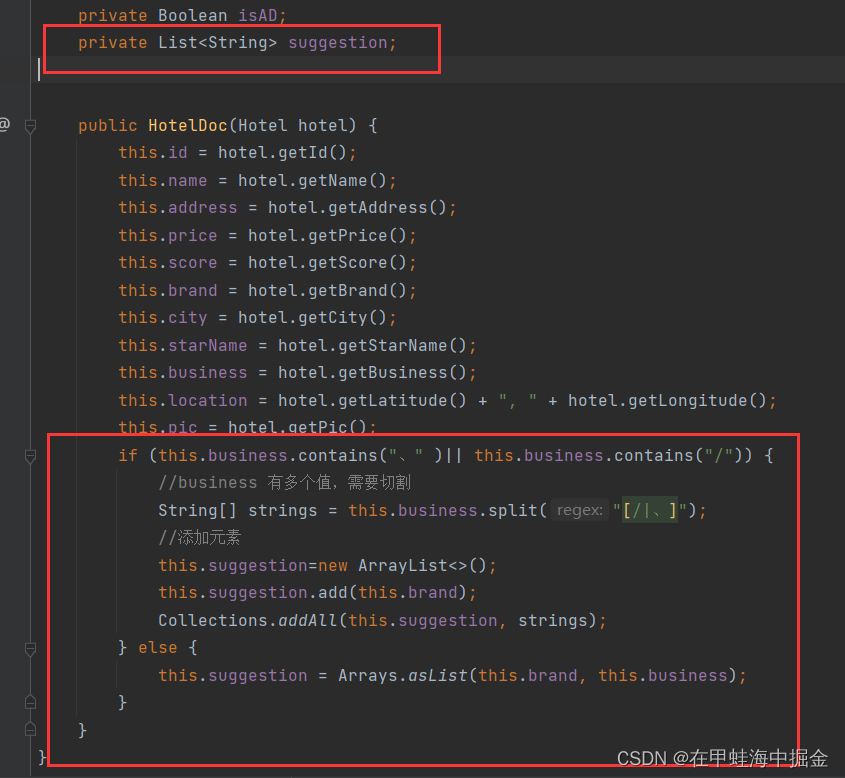Image resolution: width=845 pixels, height=778 pixels.
Task: Click the else keyword
Action: click(x=157, y=647)
